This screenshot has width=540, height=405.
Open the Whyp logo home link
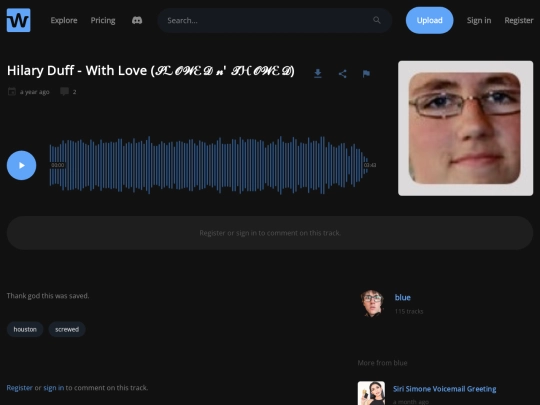pyautogui.click(x=19, y=20)
